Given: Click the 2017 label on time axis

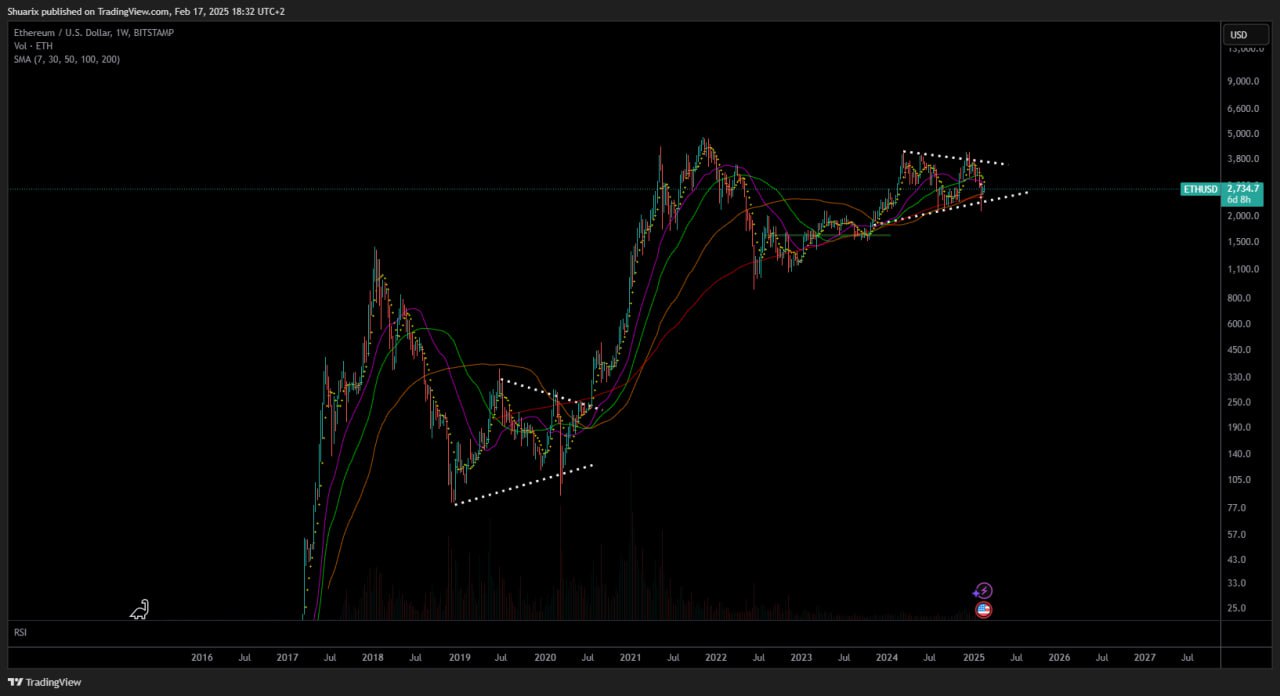Looking at the screenshot, I should coord(287,658).
